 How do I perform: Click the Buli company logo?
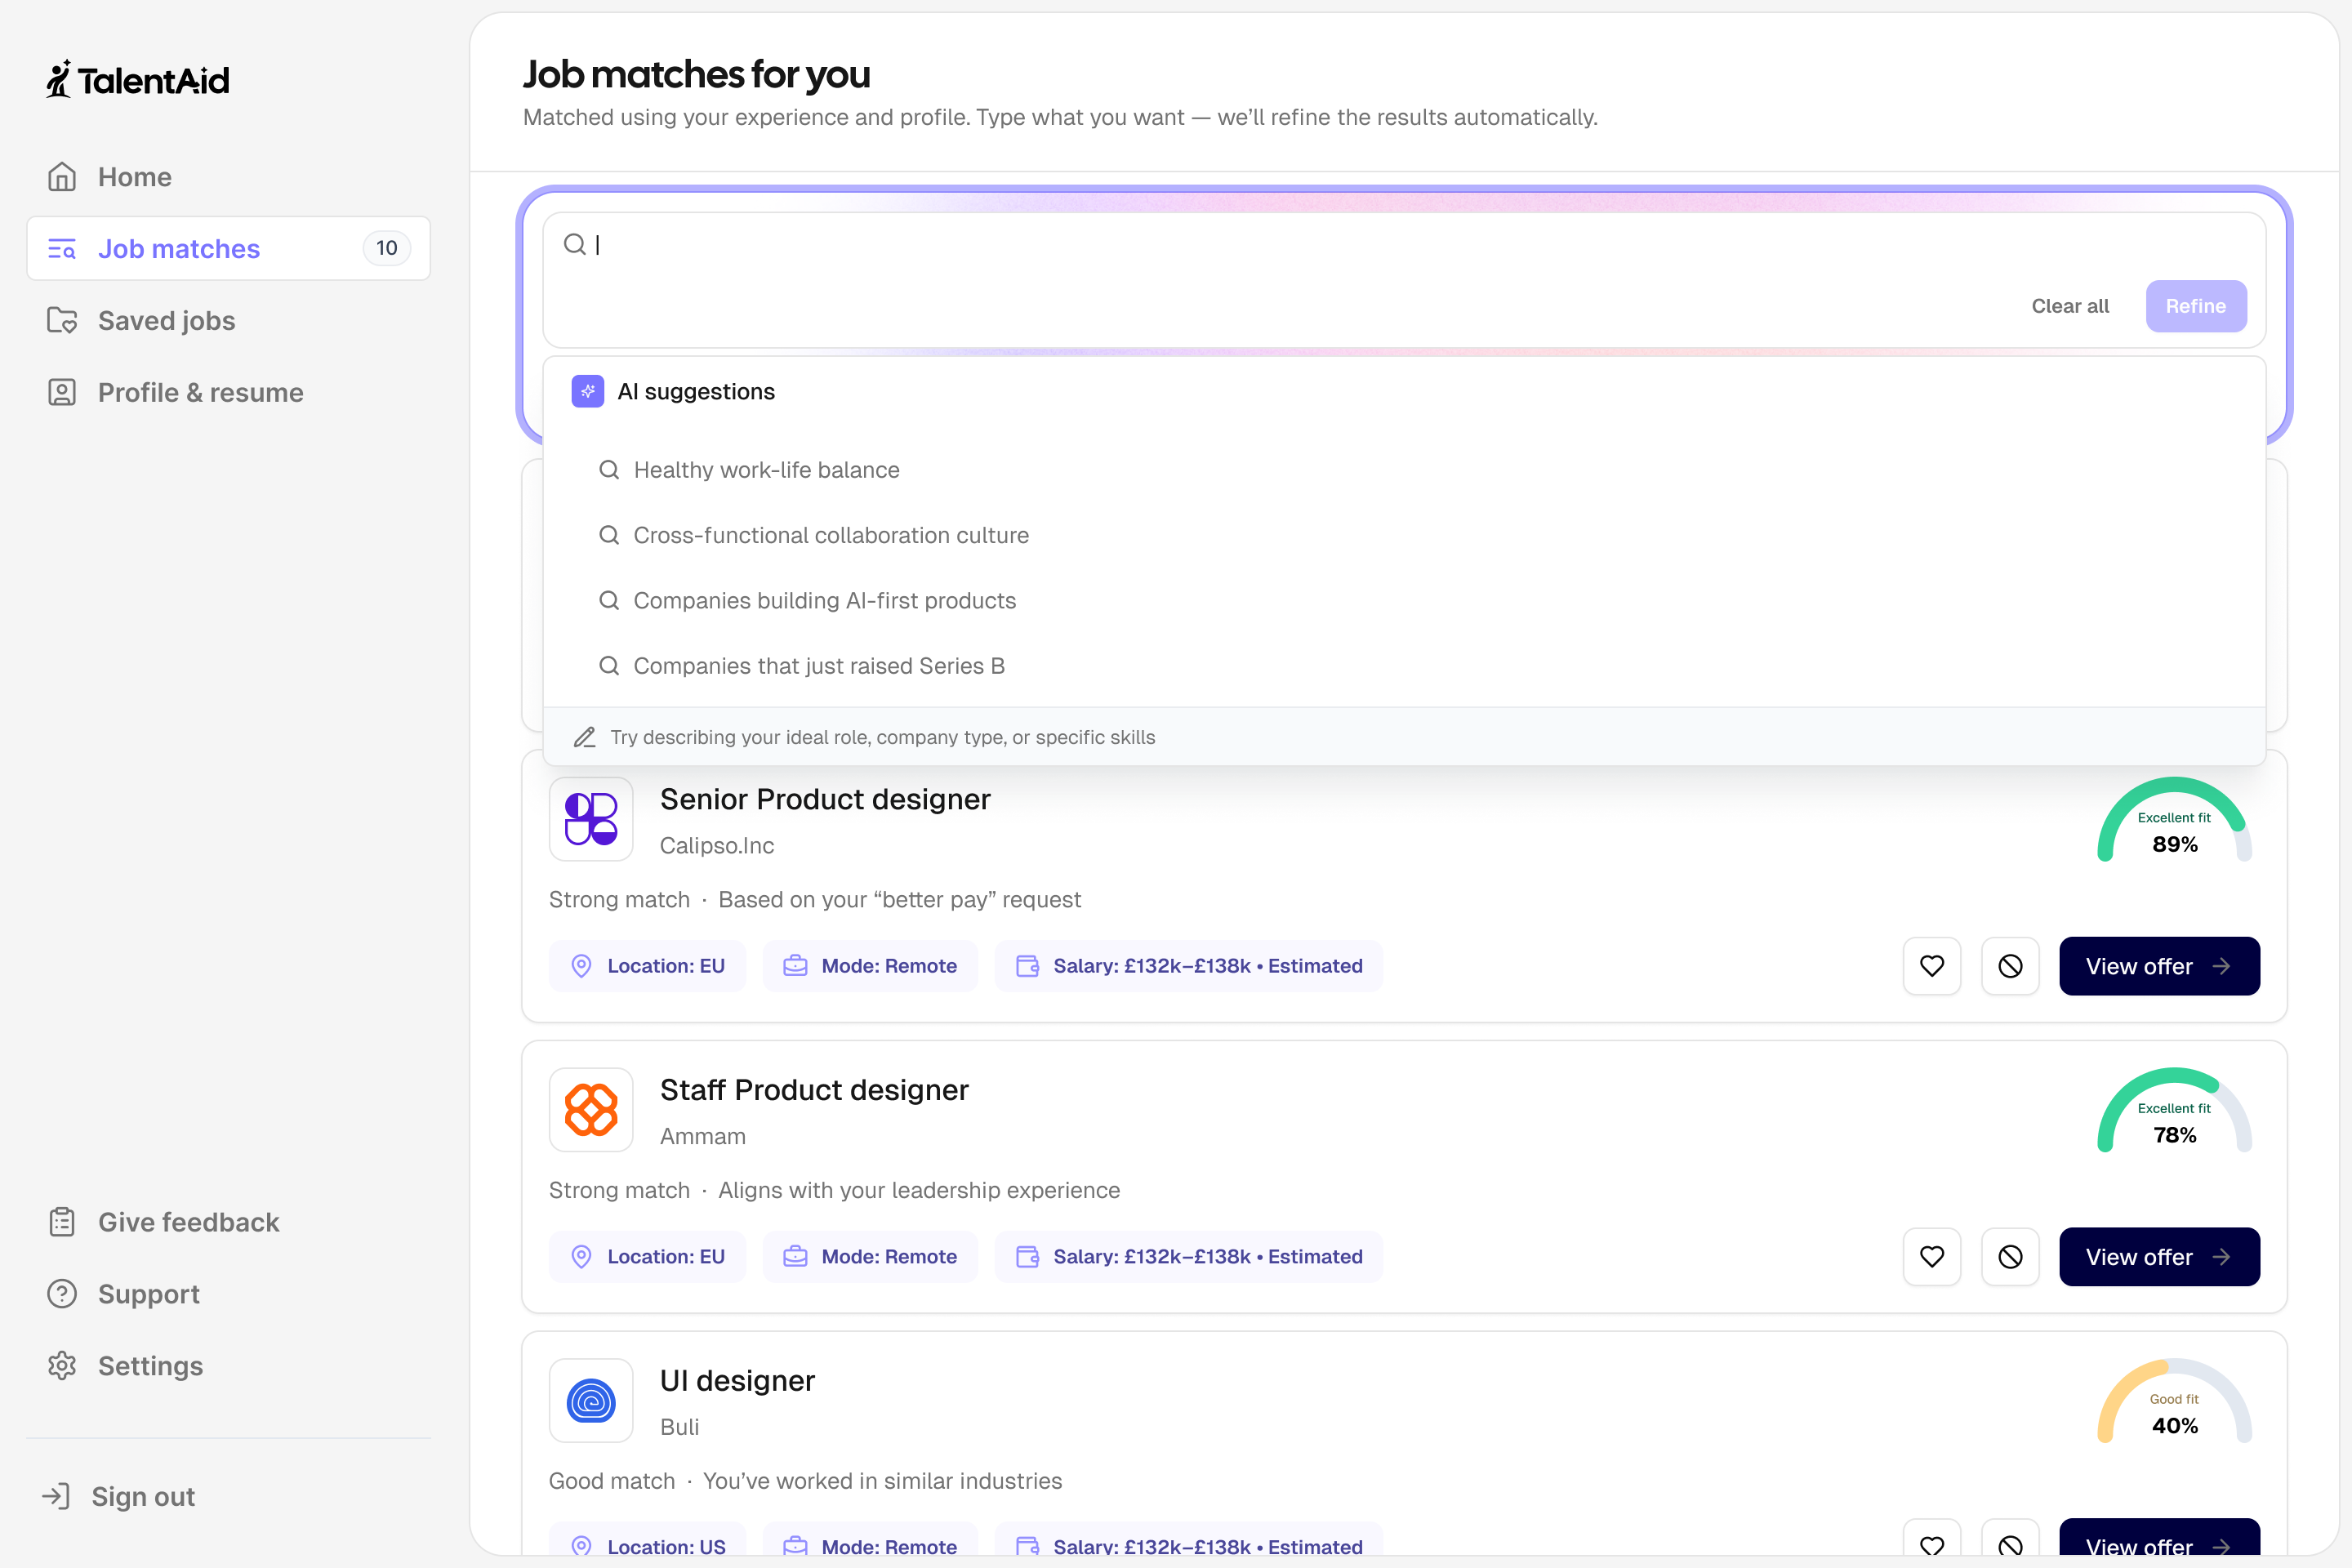point(591,1401)
